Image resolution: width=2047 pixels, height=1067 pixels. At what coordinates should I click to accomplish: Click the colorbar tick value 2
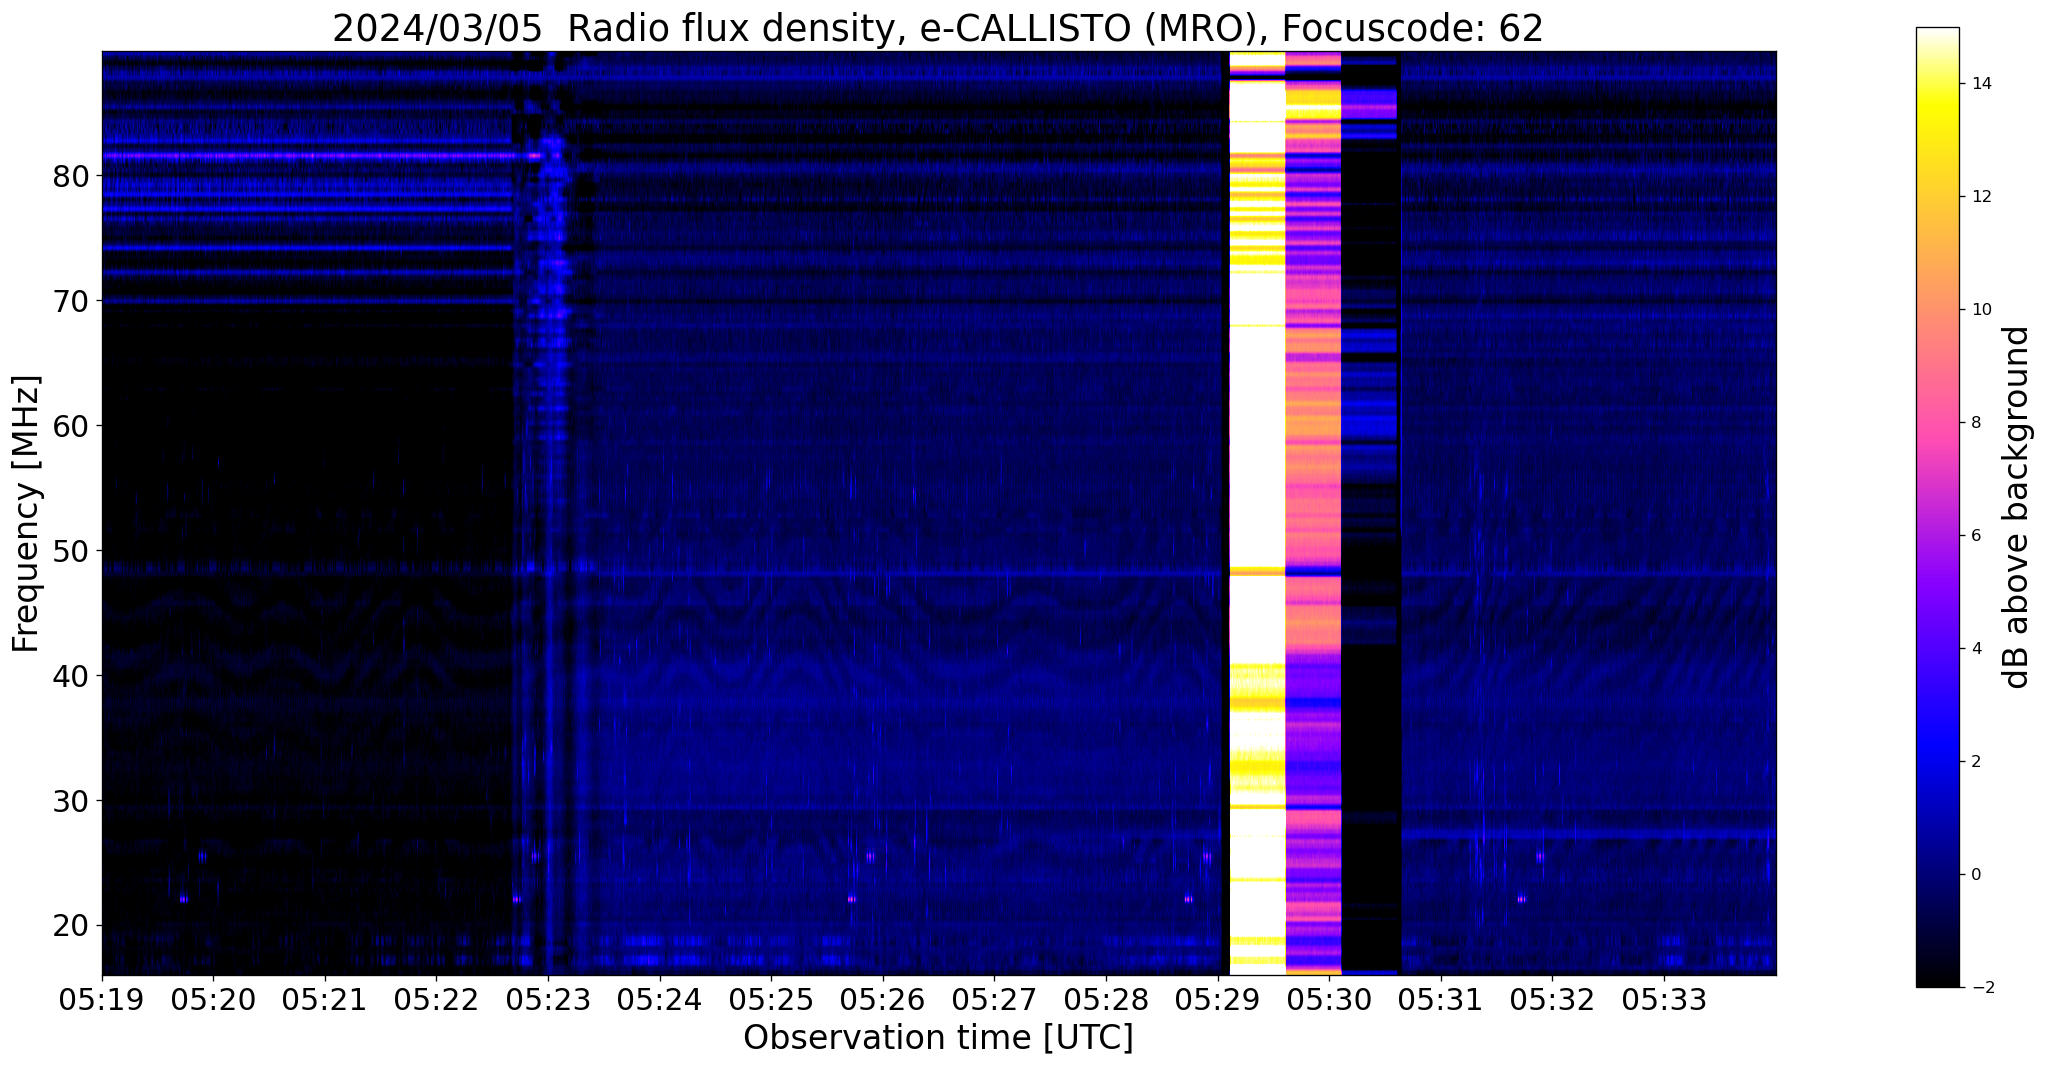coord(1975,762)
